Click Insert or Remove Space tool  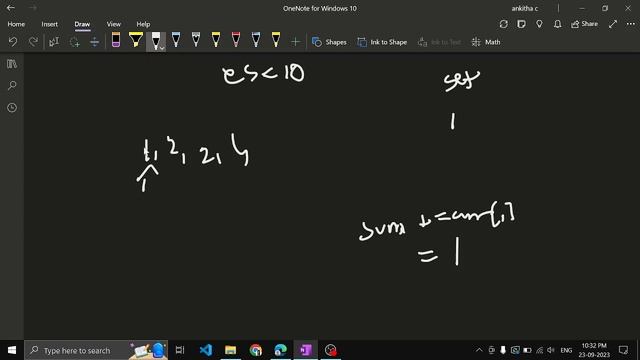coord(94,42)
